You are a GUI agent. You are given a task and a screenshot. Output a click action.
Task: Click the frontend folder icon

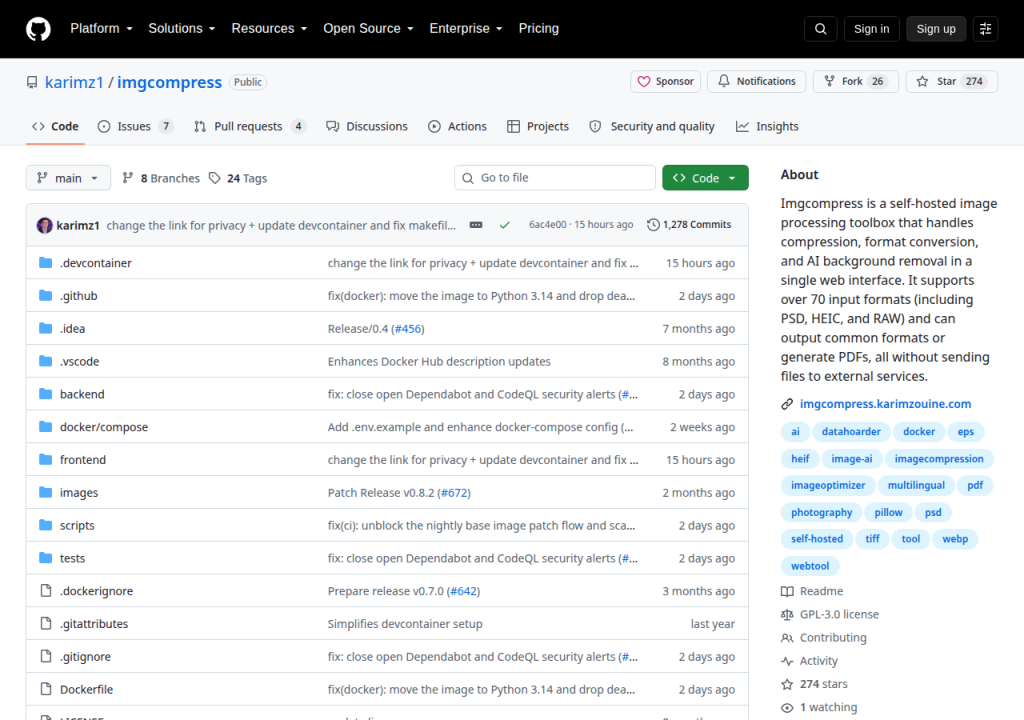[x=46, y=459]
